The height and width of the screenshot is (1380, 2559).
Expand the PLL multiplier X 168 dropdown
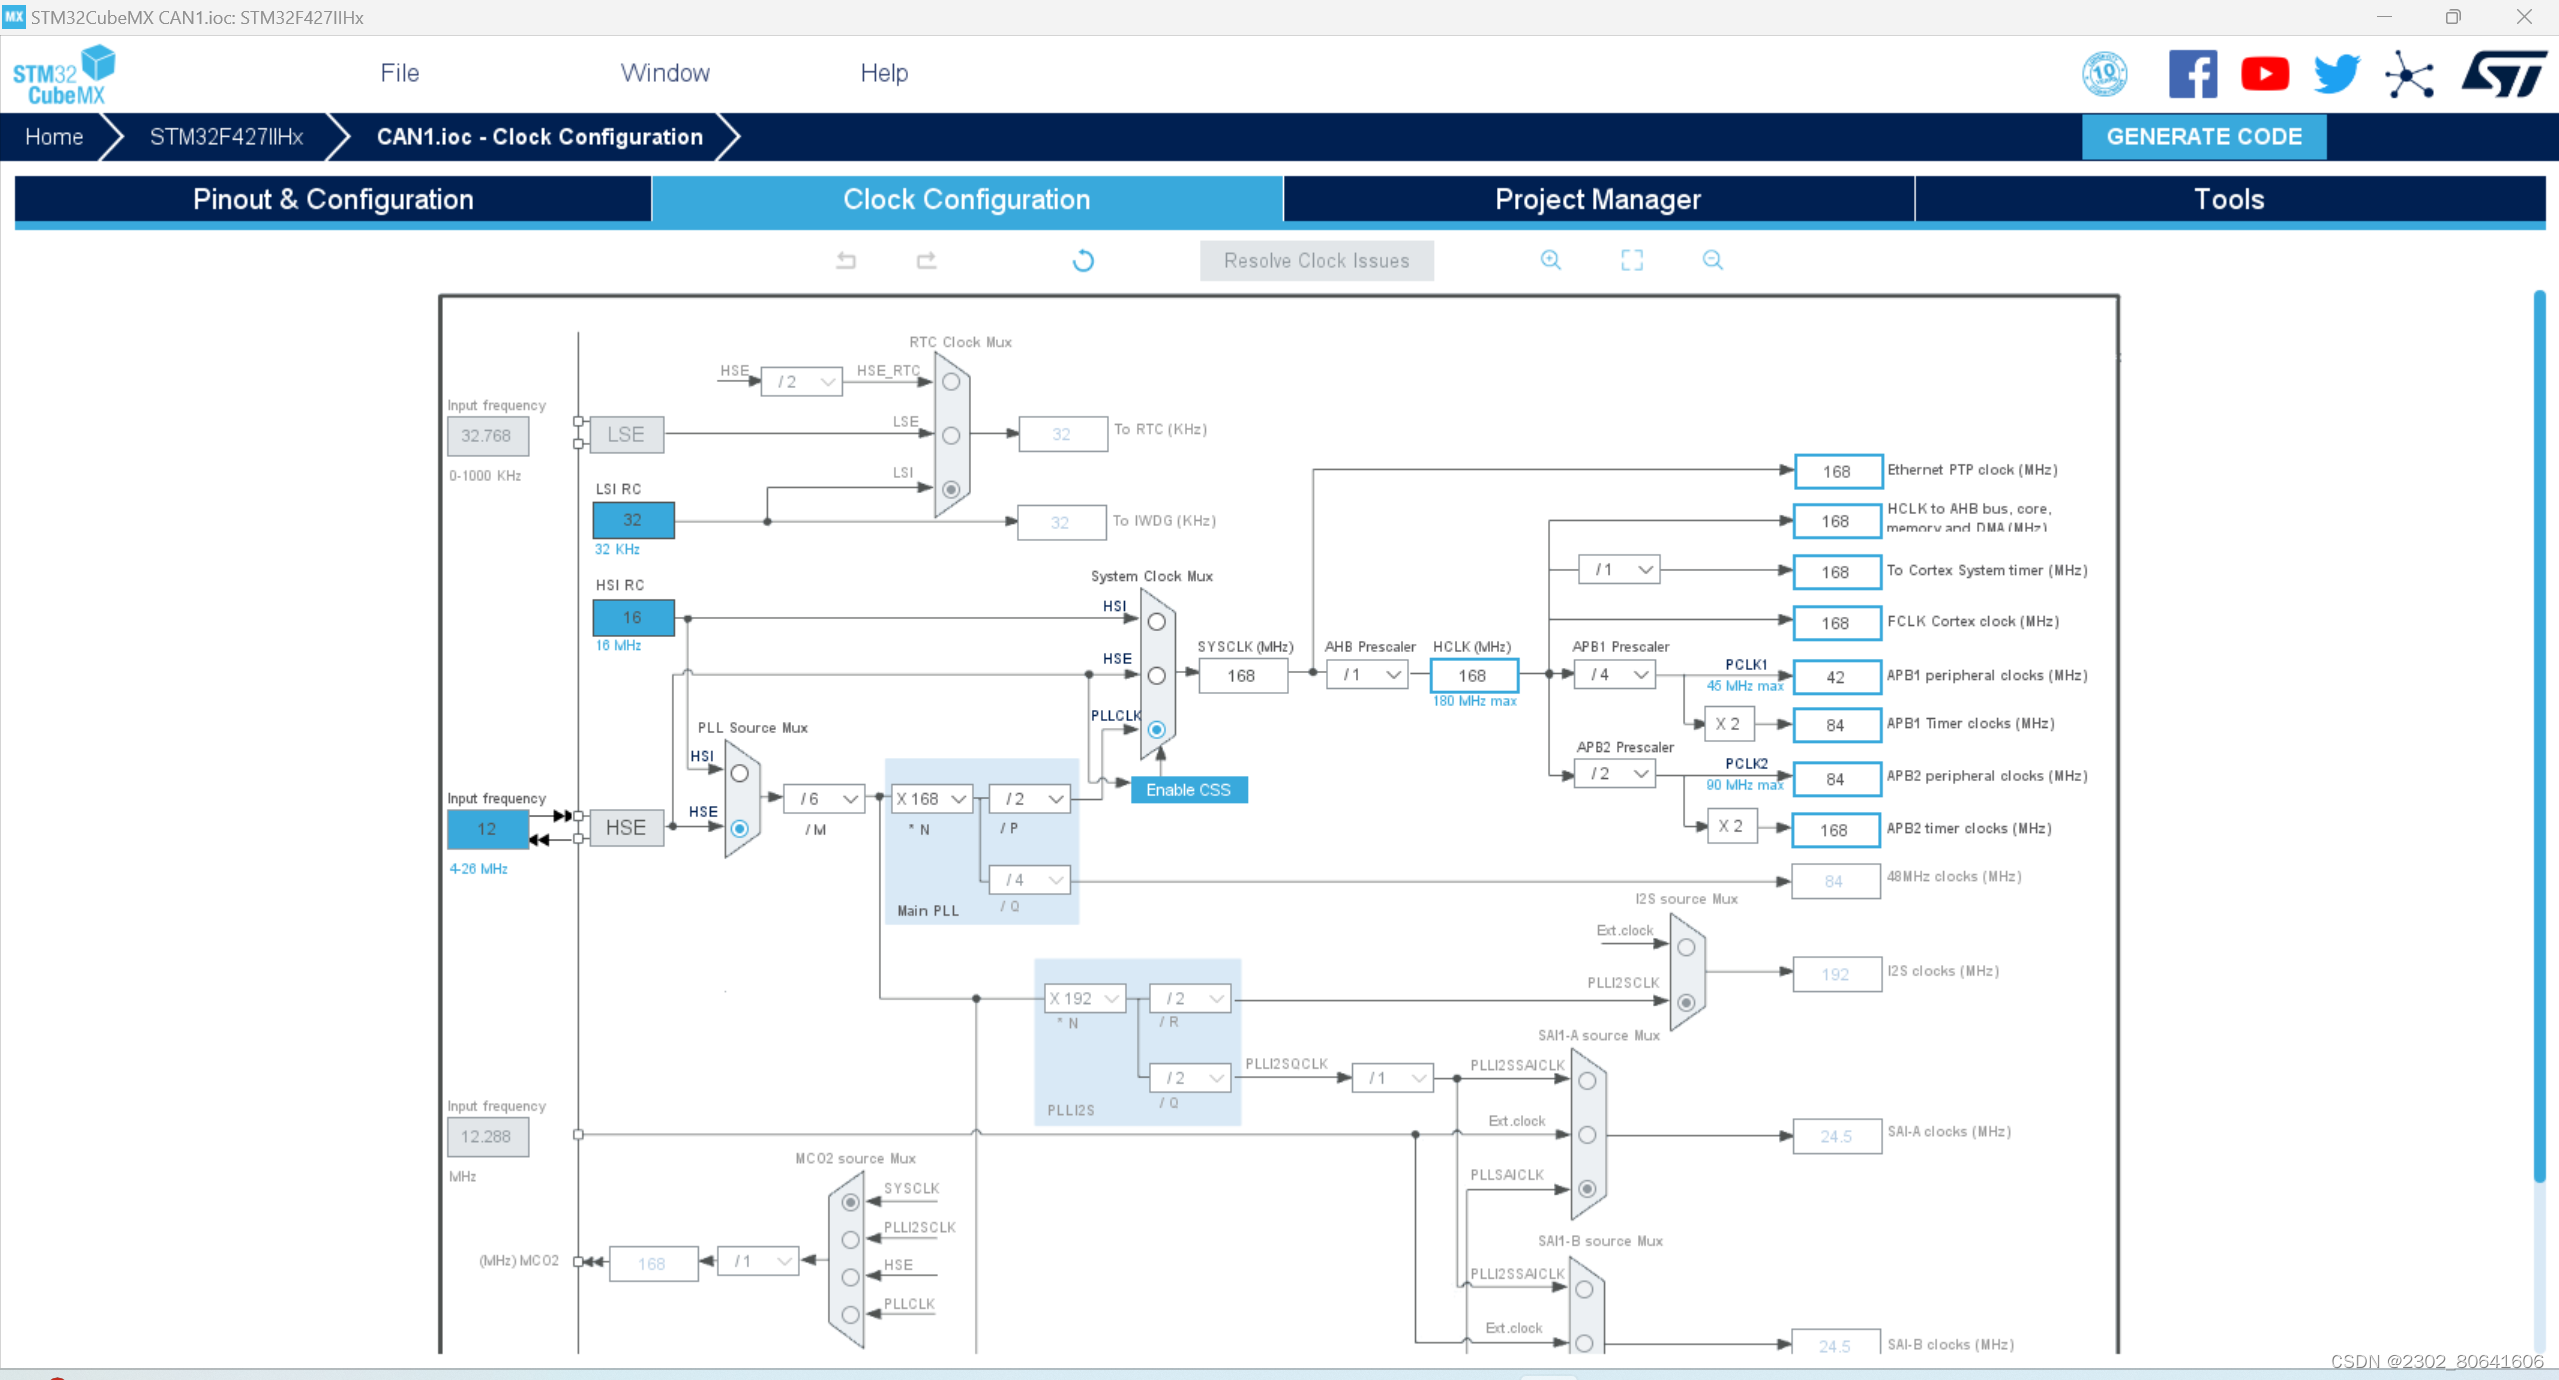(x=931, y=799)
